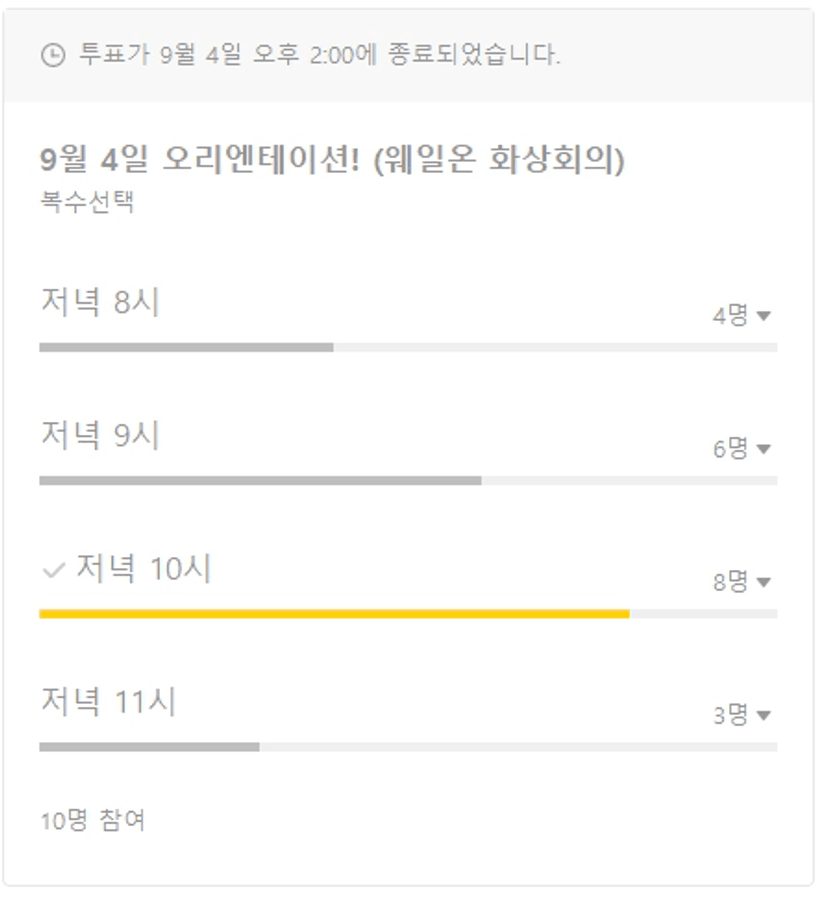Expand voter list arrow for 6명

tap(763, 449)
